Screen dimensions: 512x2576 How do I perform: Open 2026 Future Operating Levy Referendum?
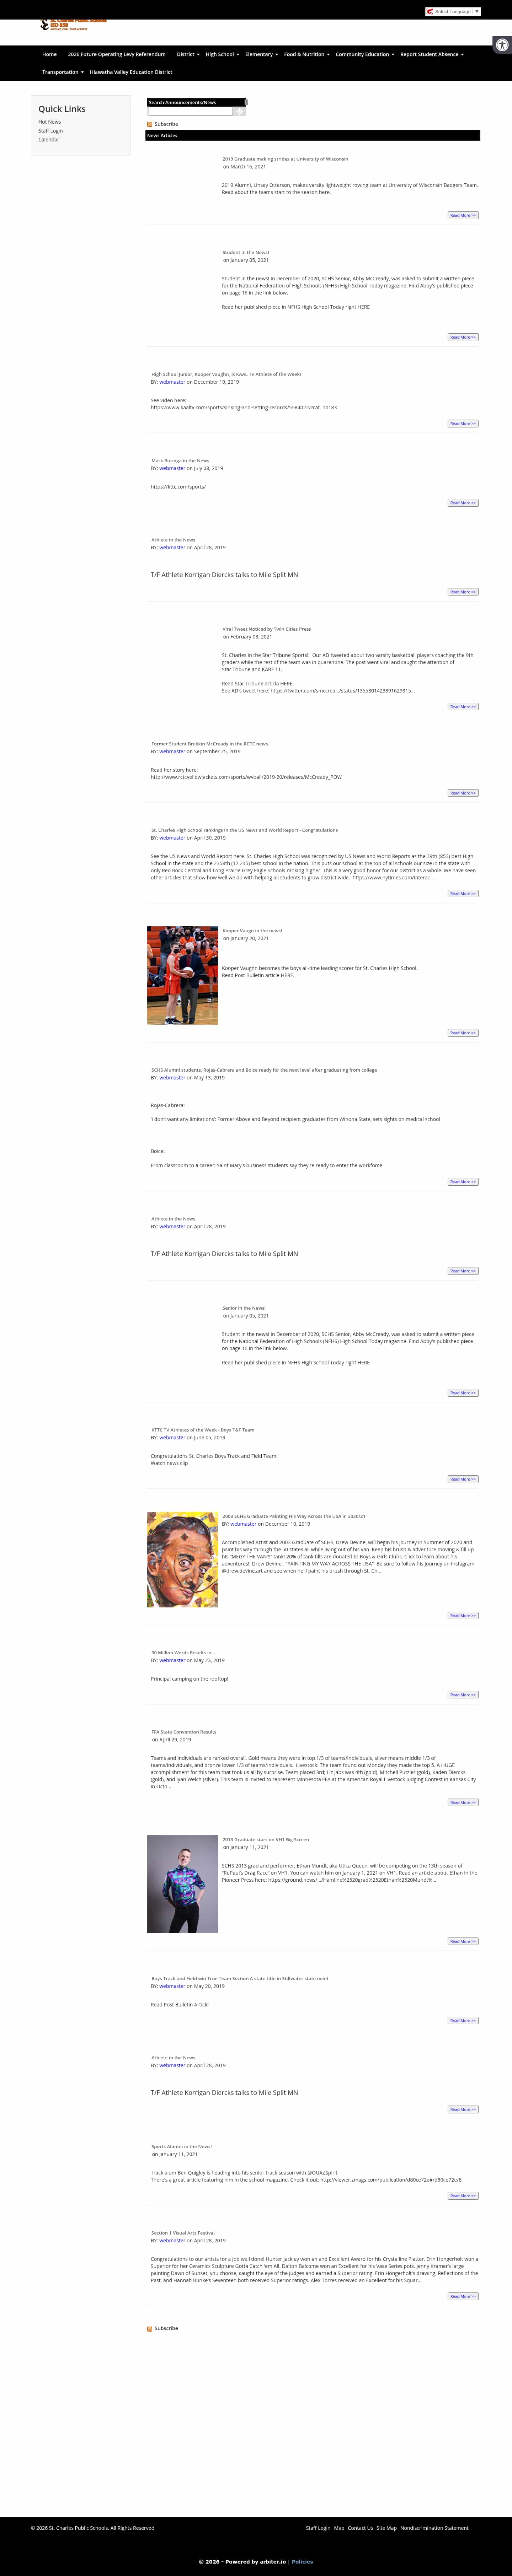117,54
